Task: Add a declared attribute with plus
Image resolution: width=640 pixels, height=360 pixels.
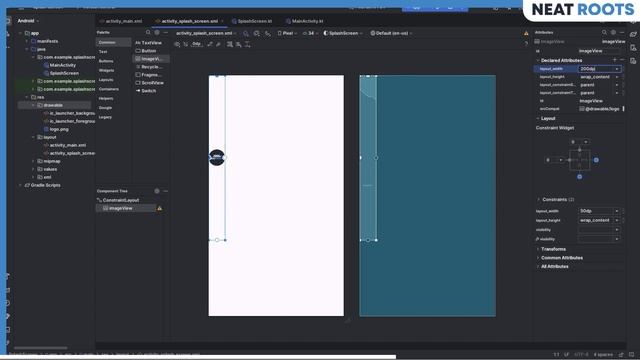Action: (x=615, y=60)
